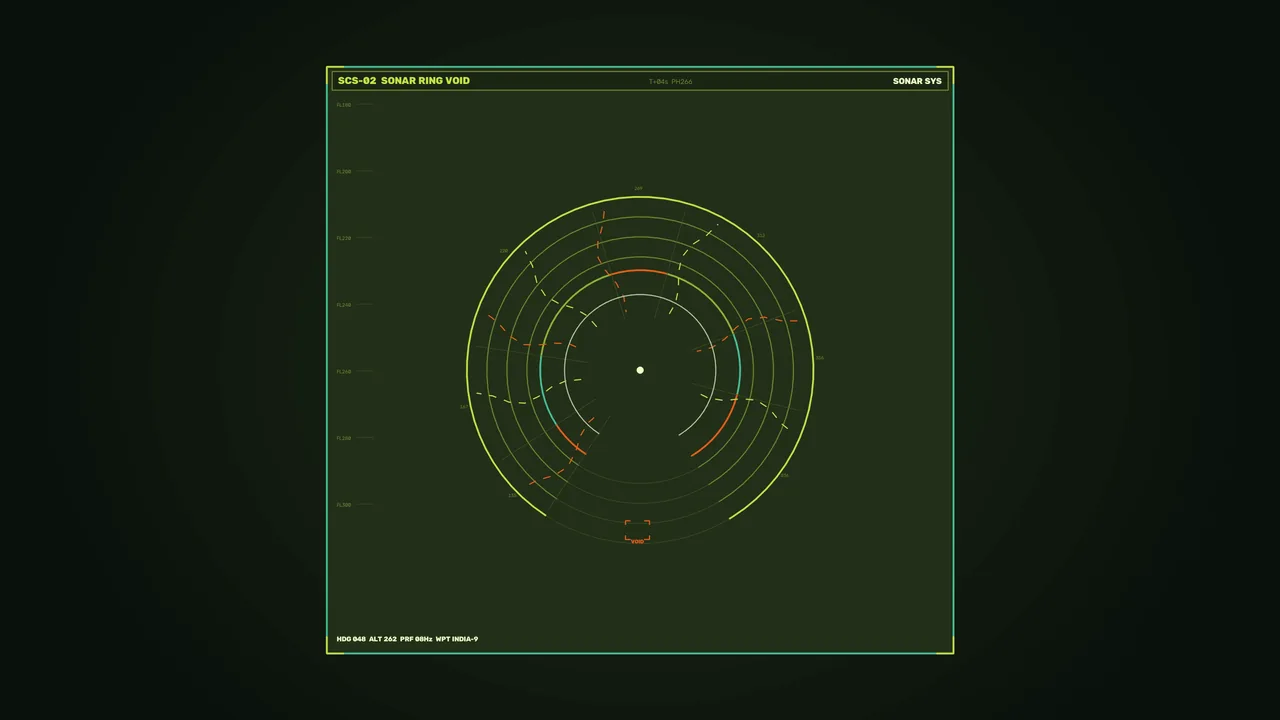The width and height of the screenshot is (1280, 720).
Task: Click the WPT INDIA-9 waypoint readout
Action: coord(457,639)
